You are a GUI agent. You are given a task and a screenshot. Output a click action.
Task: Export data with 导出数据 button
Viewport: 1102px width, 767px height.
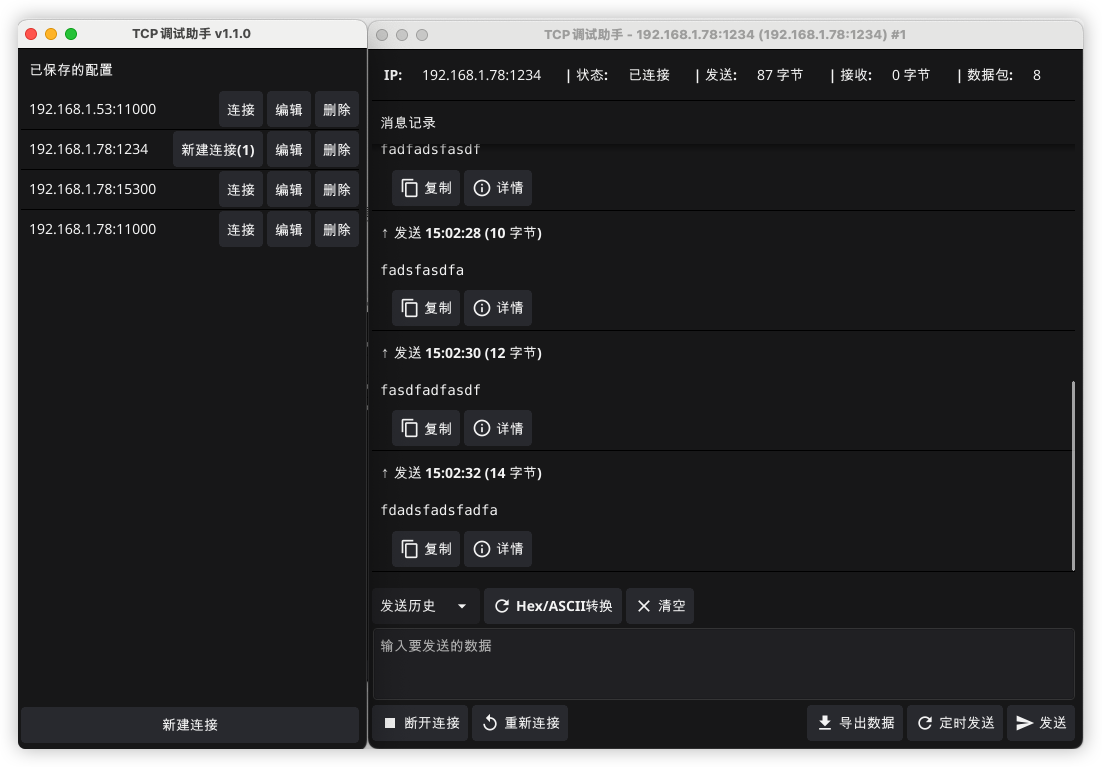(x=855, y=723)
